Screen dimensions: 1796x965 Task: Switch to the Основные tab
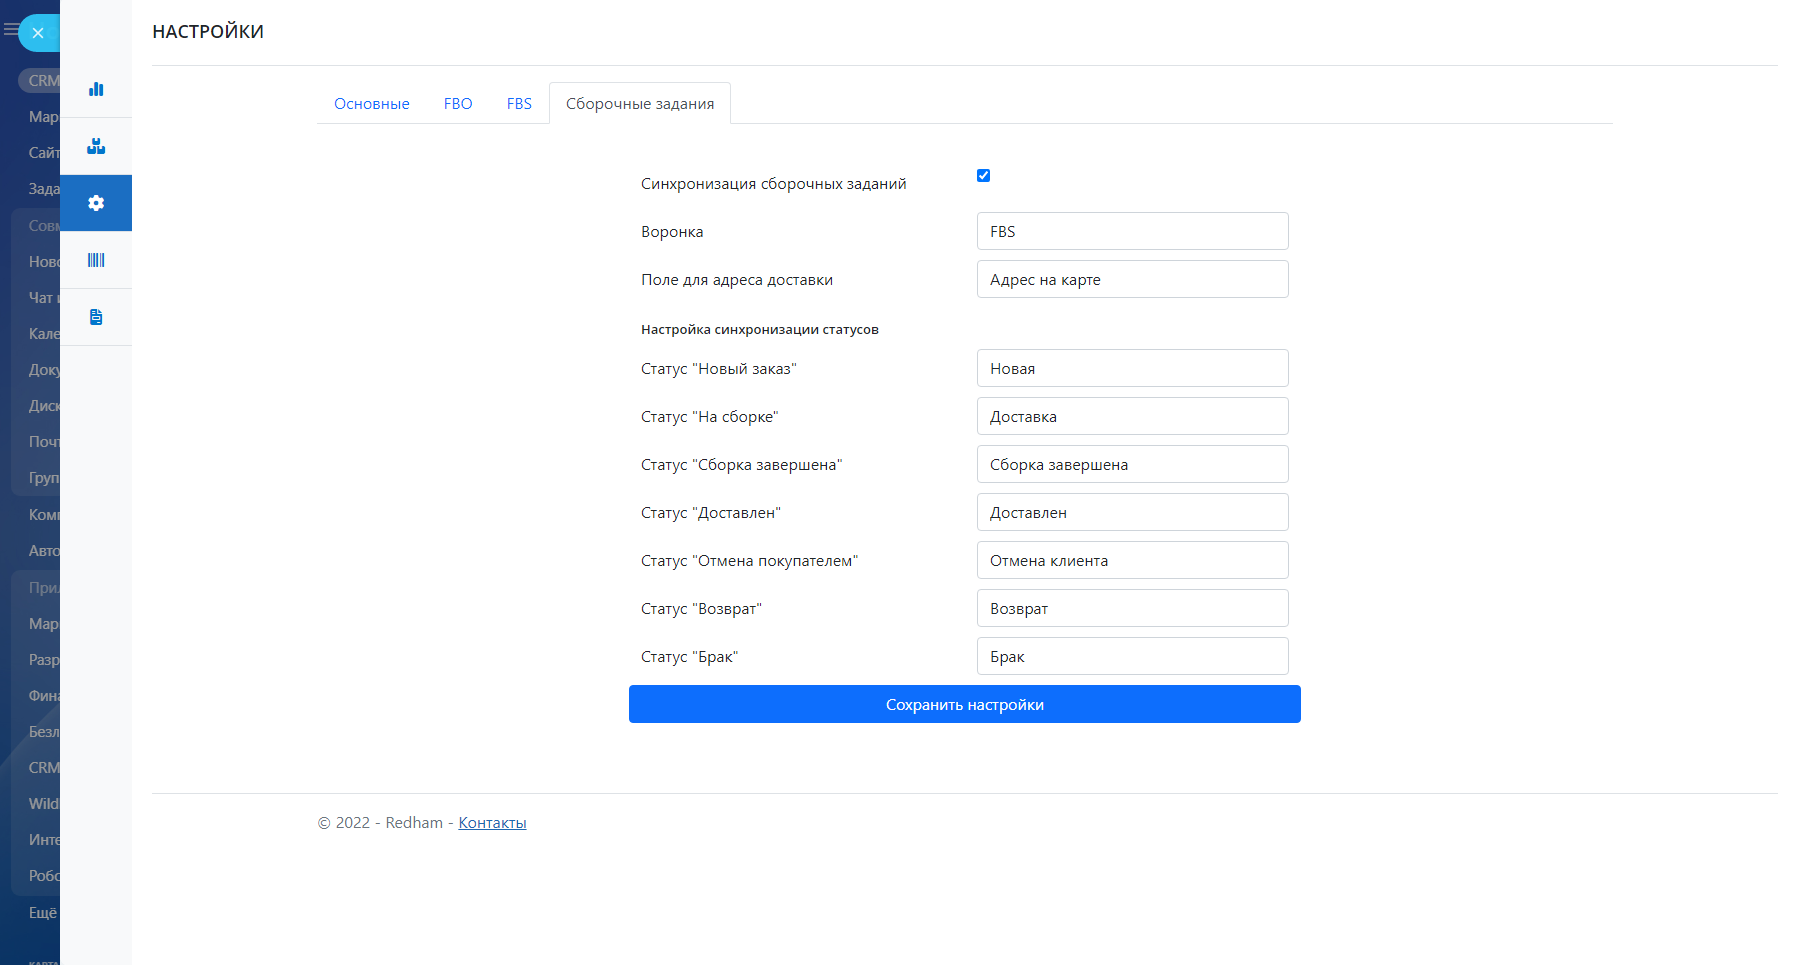372,104
